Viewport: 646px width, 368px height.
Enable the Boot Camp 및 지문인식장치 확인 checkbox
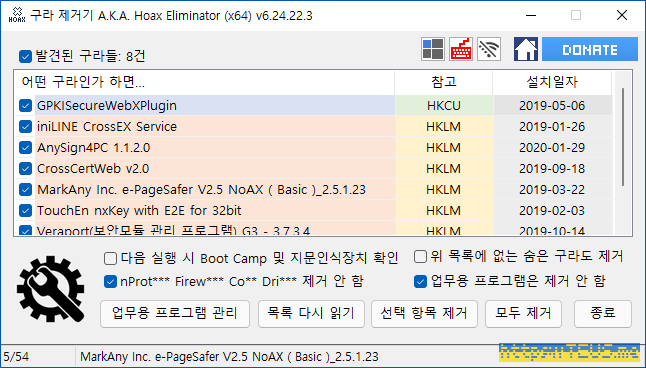[x=110, y=258]
